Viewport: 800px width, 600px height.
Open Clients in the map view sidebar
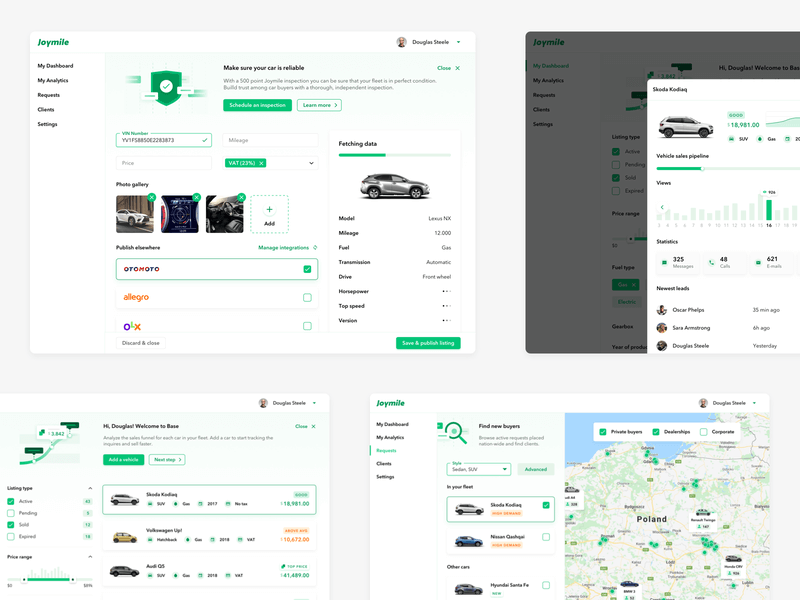383,464
